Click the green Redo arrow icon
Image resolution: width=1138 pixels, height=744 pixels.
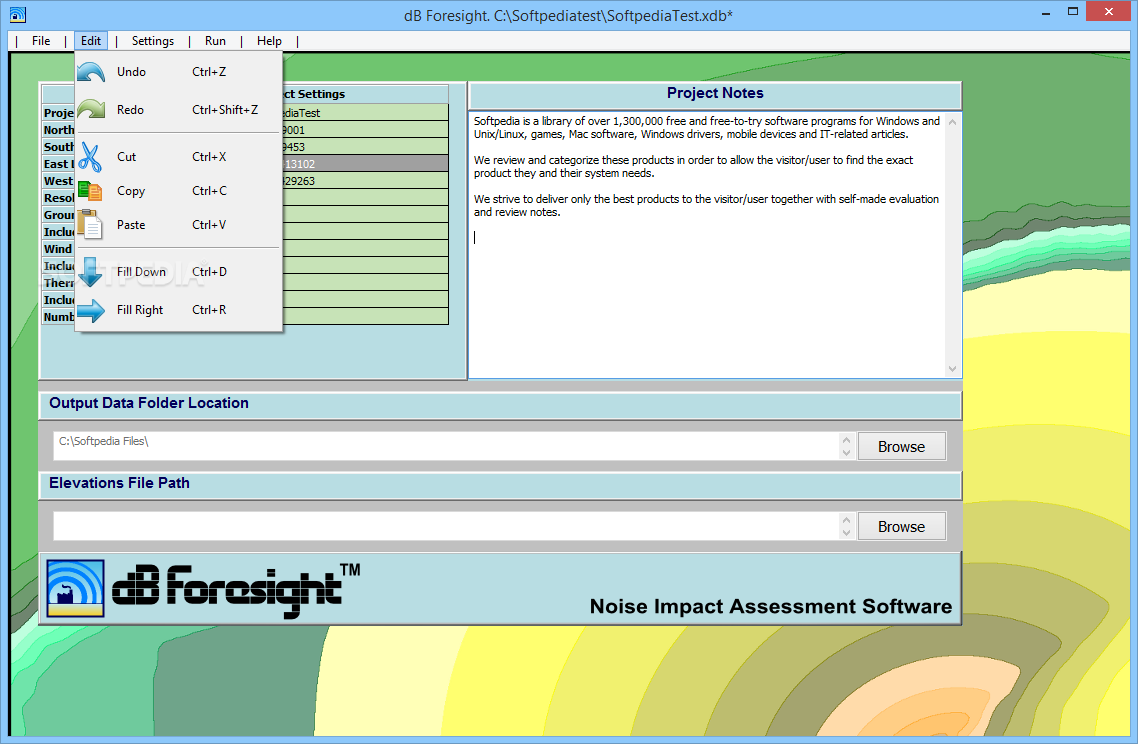(91, 110)
